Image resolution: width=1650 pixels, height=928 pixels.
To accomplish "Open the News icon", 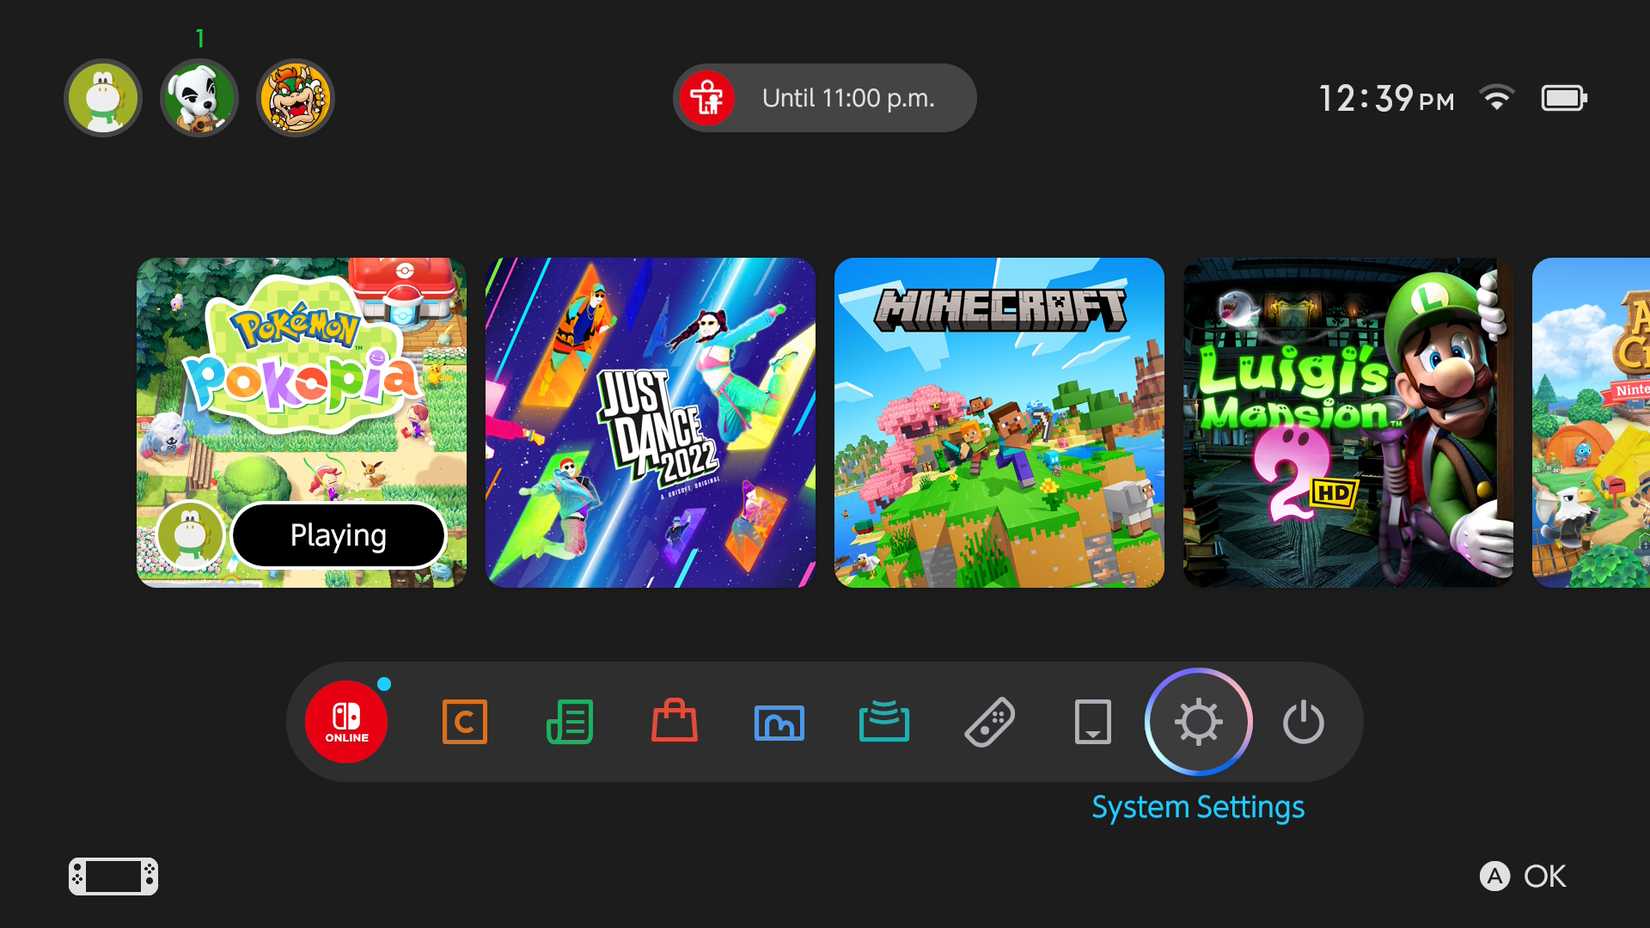I will (570, 722).
